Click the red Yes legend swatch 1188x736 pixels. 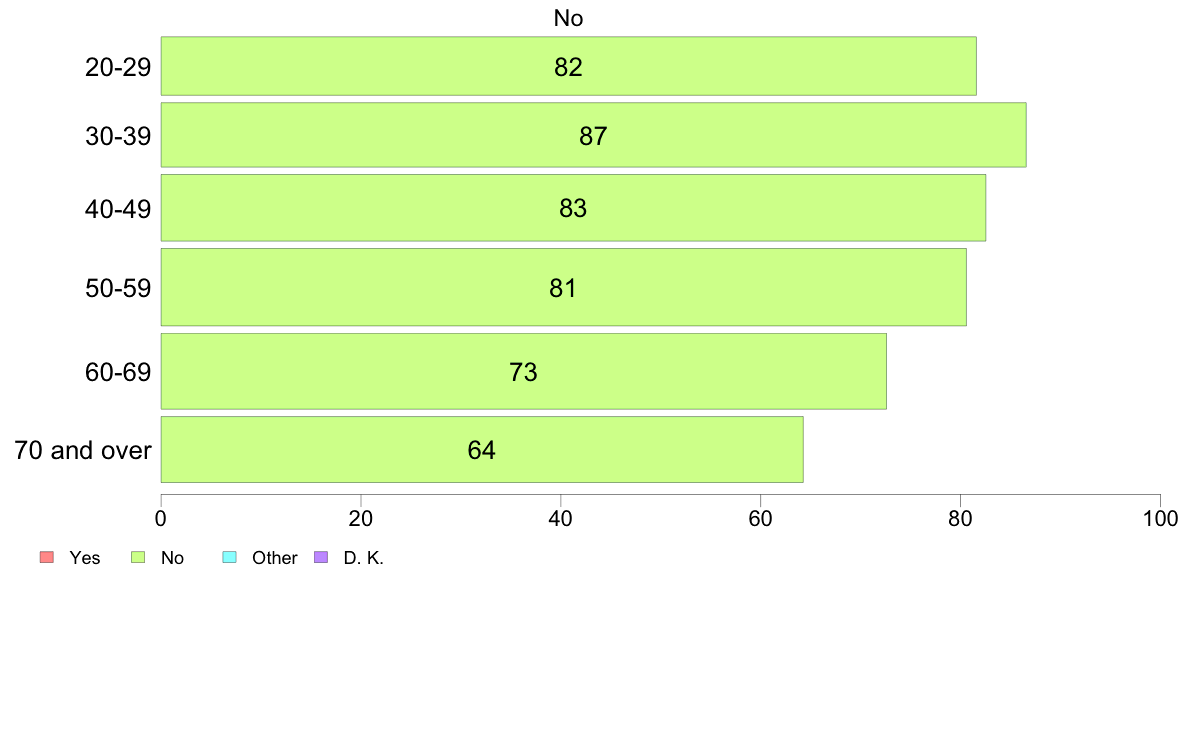pyautogui.click(x=46, y=558)
